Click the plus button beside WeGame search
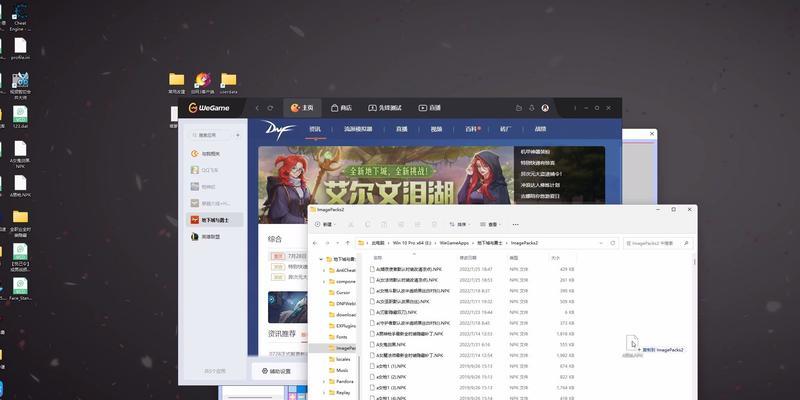 [x=238, y=135]
